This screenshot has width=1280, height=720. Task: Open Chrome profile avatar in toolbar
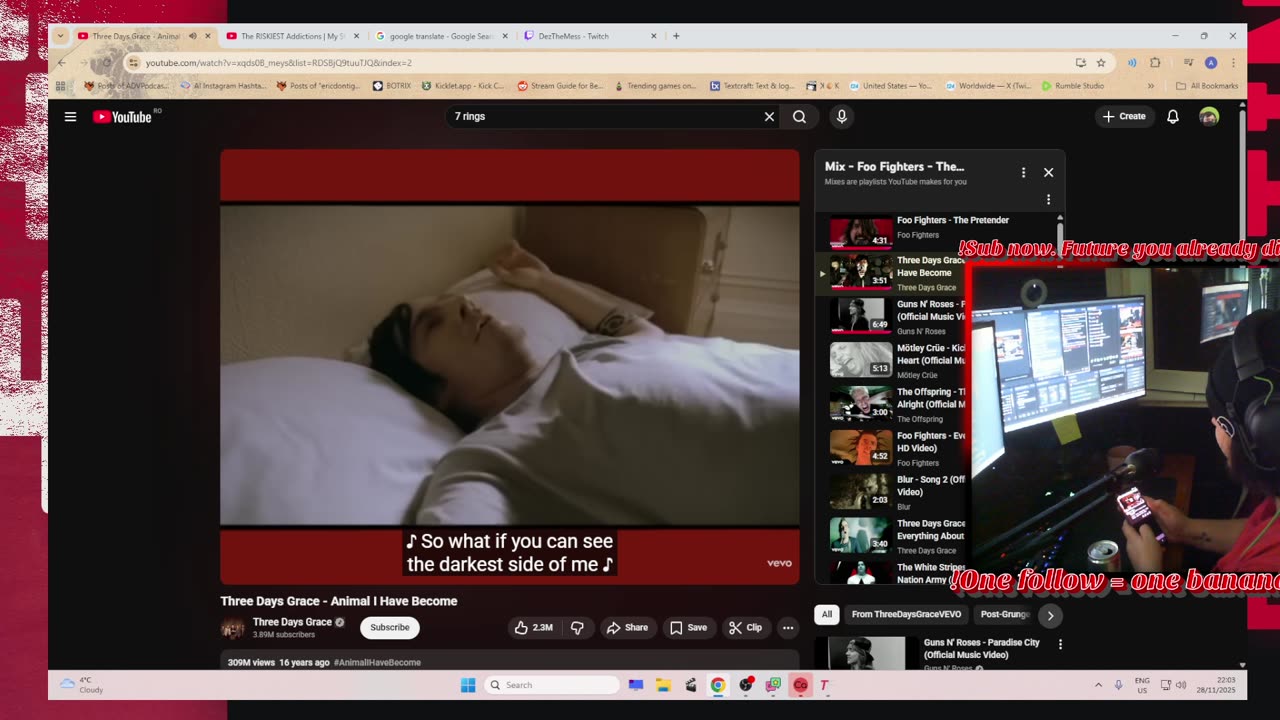coord(1211,63)
